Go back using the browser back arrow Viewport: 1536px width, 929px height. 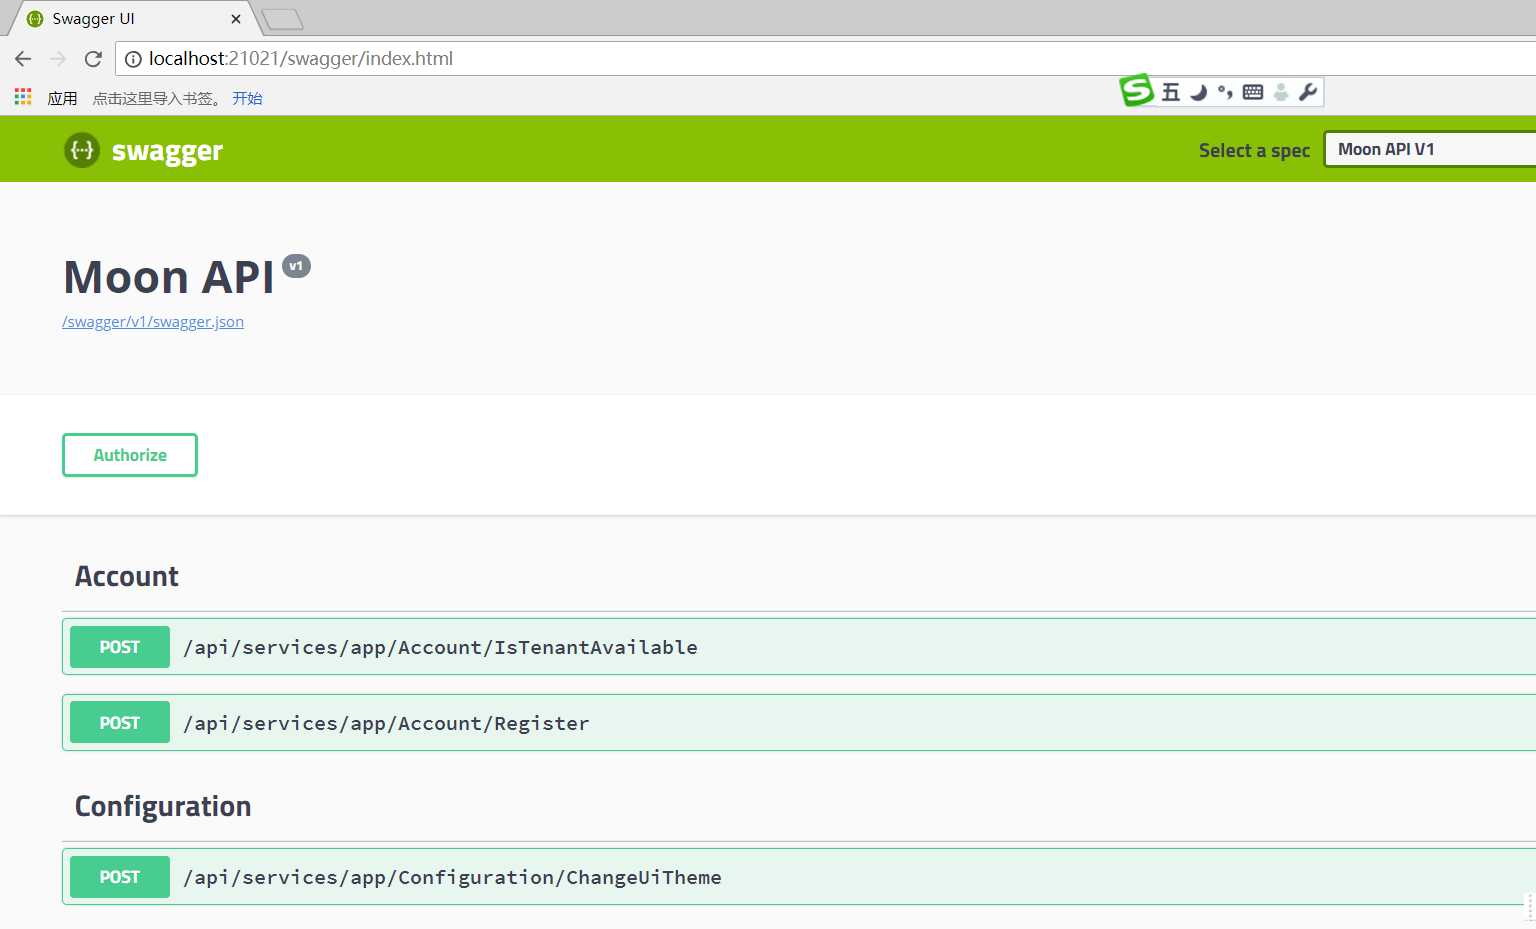coord(23,59)
